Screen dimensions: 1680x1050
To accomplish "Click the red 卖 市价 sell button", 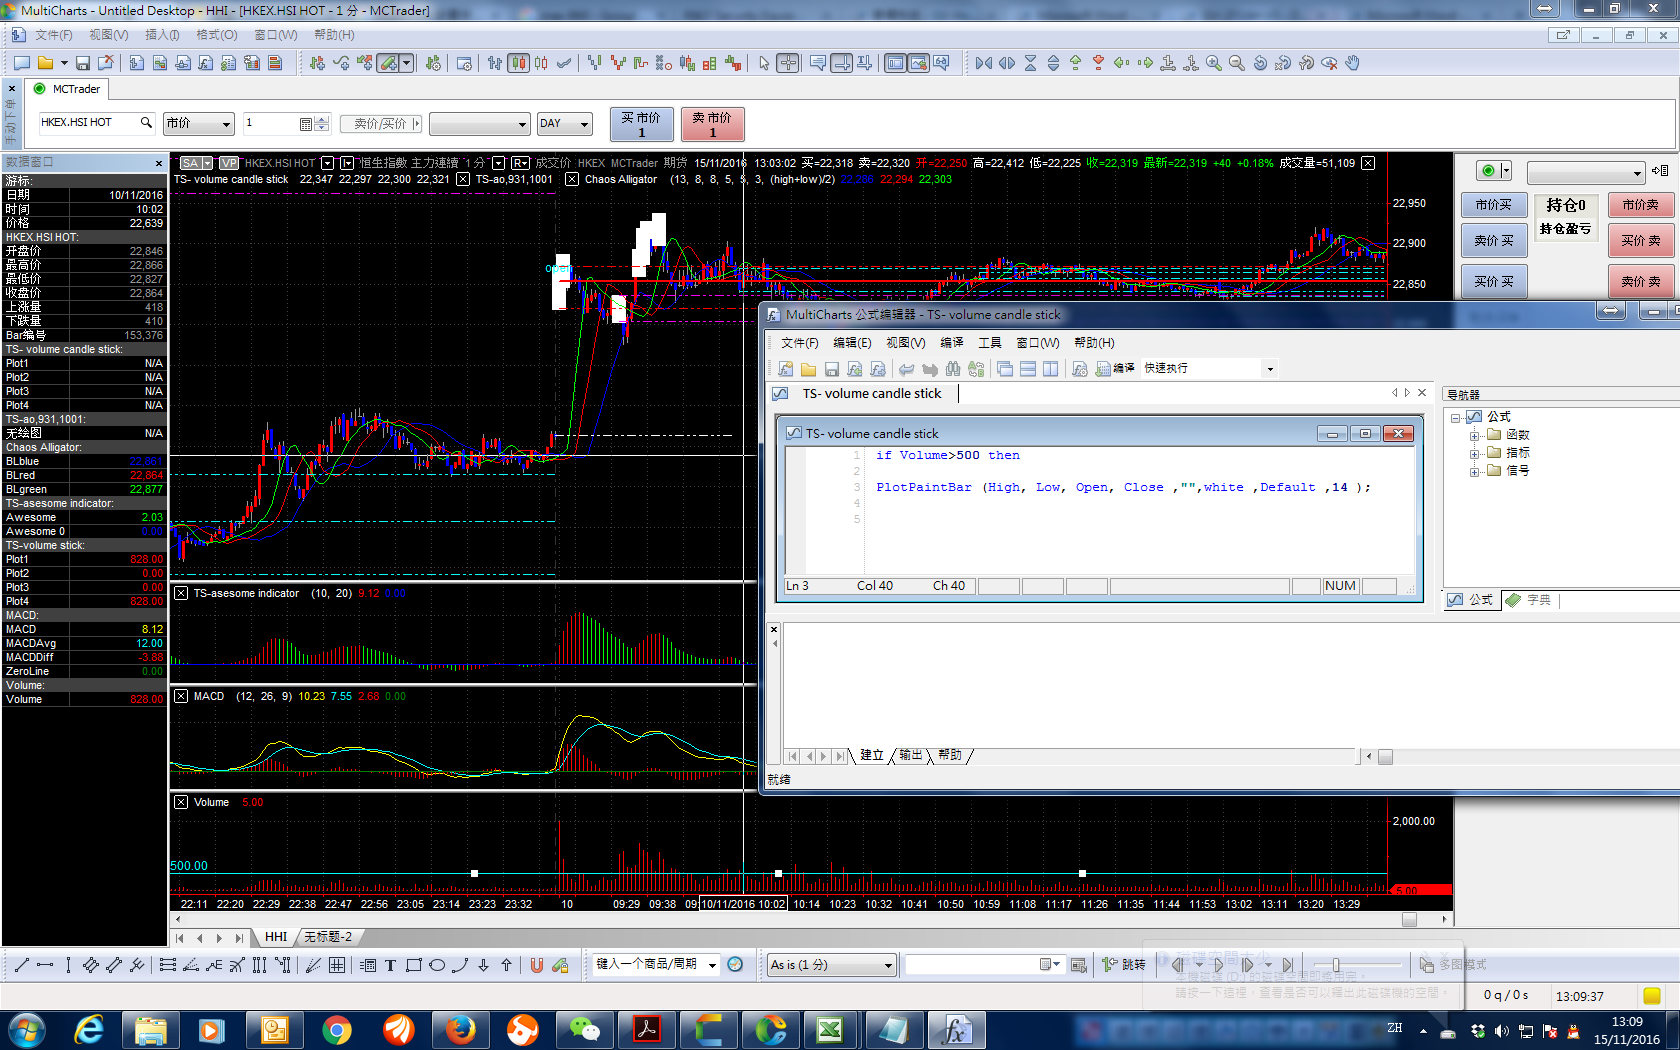I will 713,124.
